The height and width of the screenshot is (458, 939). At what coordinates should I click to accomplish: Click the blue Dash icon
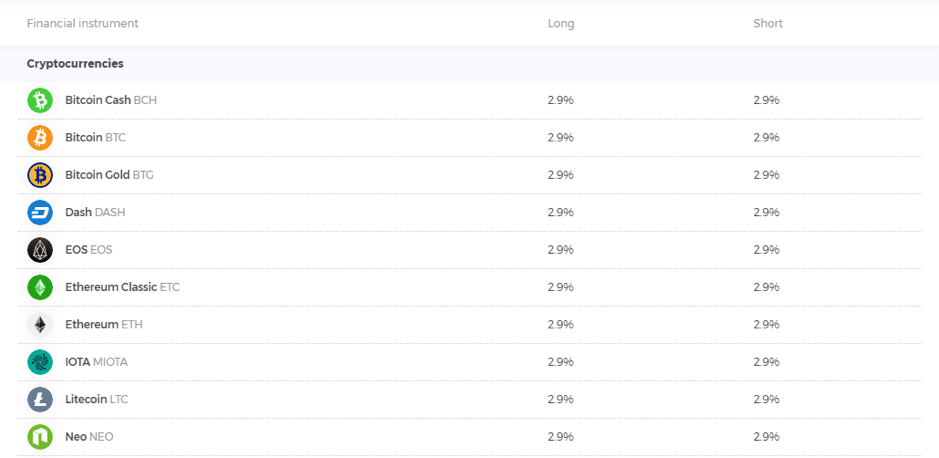pyautogui.click(x=40, y=213)
